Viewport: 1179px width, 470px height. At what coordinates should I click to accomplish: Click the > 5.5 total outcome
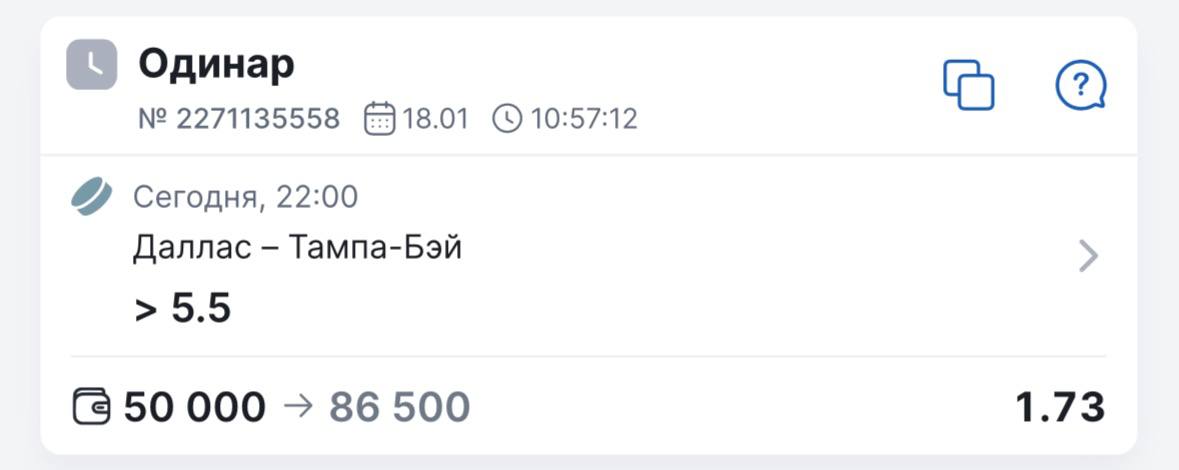[x=183, y=308]
